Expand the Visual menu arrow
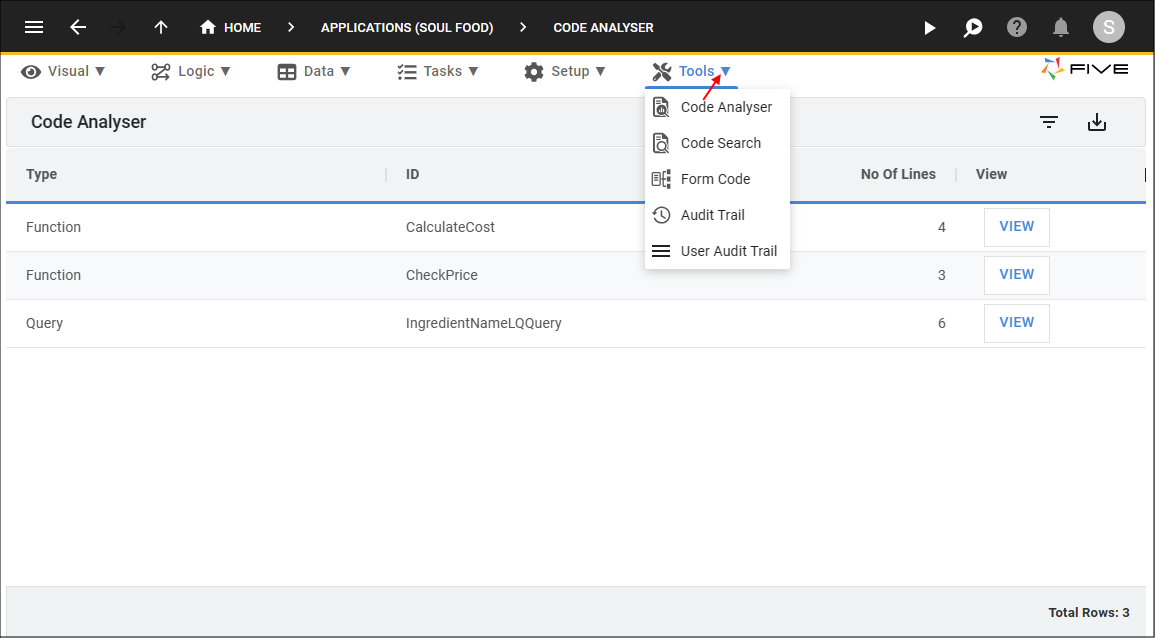1155x638 pixels. tap(100, 71)
